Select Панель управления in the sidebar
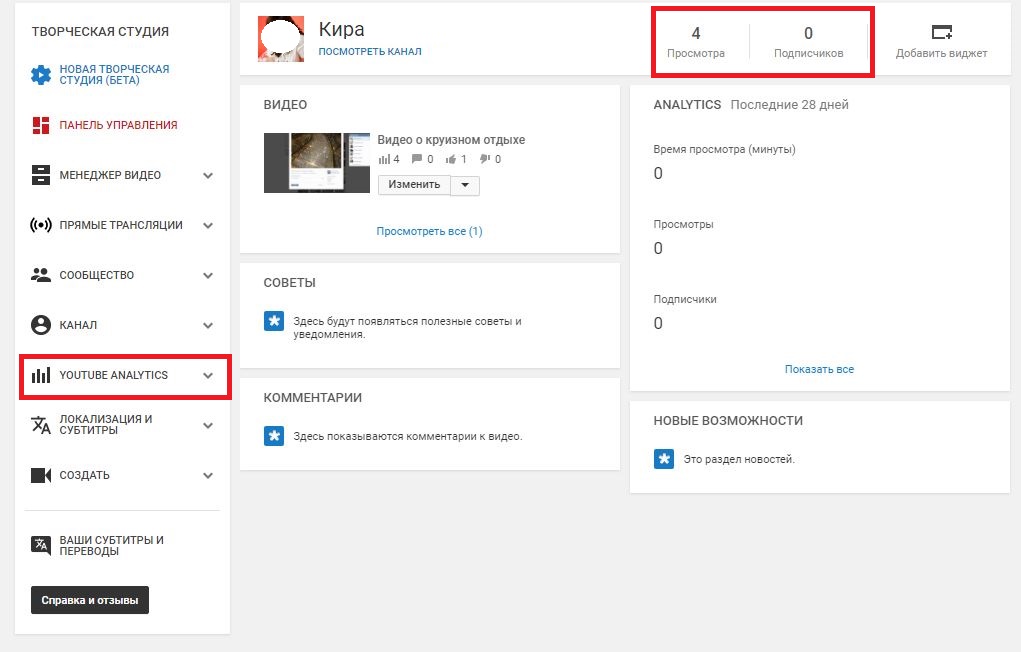Screen dimensions: 1021x652 pos(118,125)
